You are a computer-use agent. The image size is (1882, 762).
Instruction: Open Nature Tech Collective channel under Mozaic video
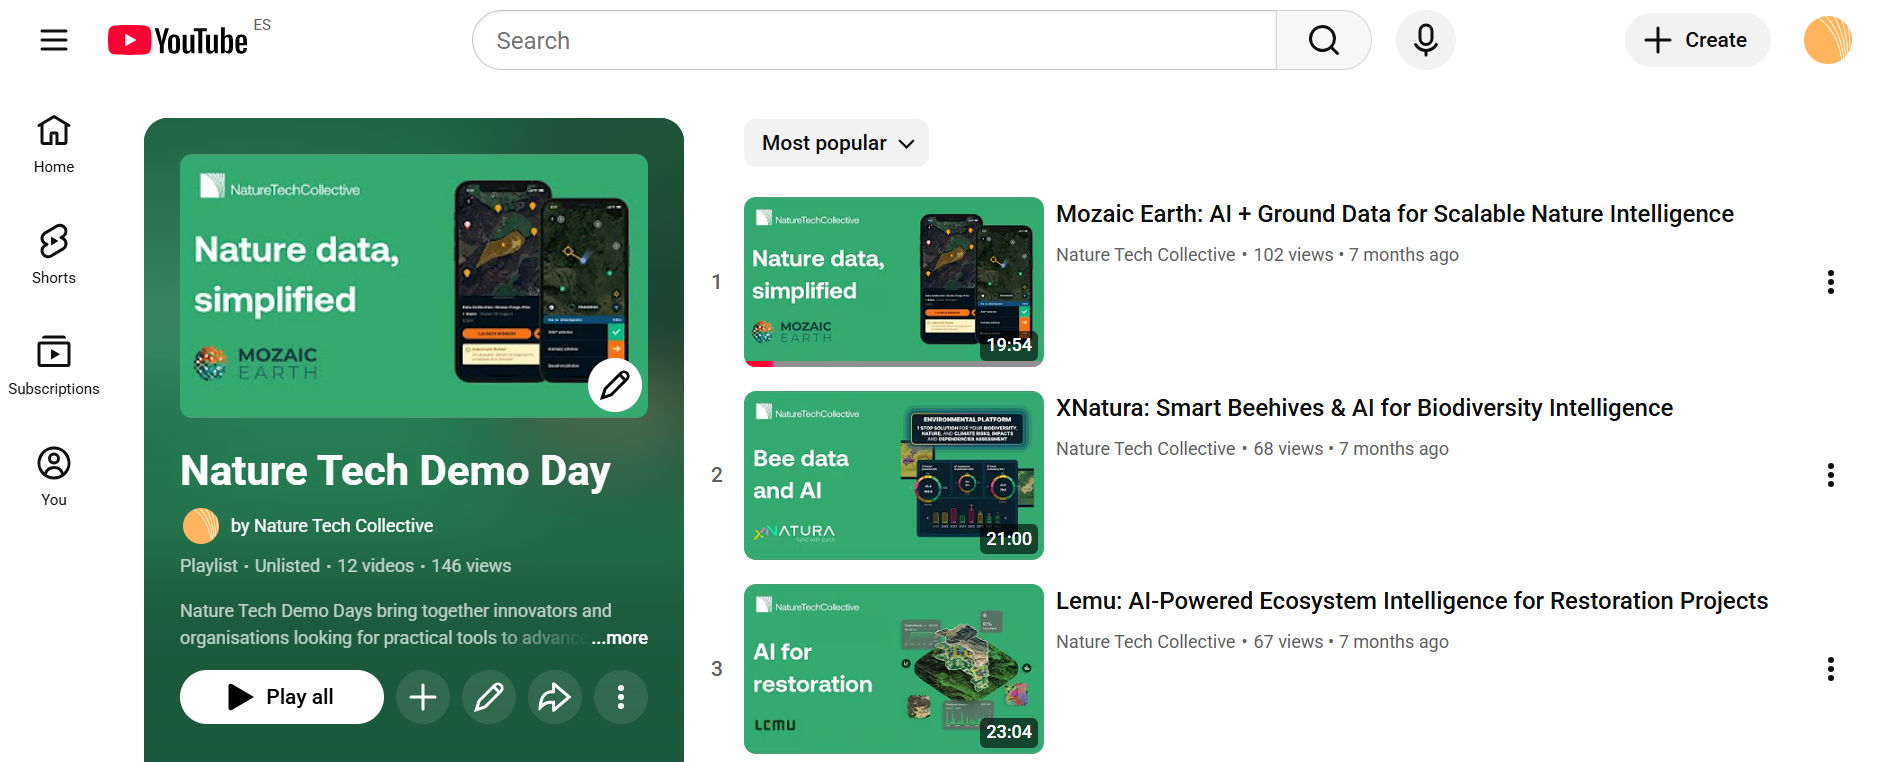[1145, 255]
